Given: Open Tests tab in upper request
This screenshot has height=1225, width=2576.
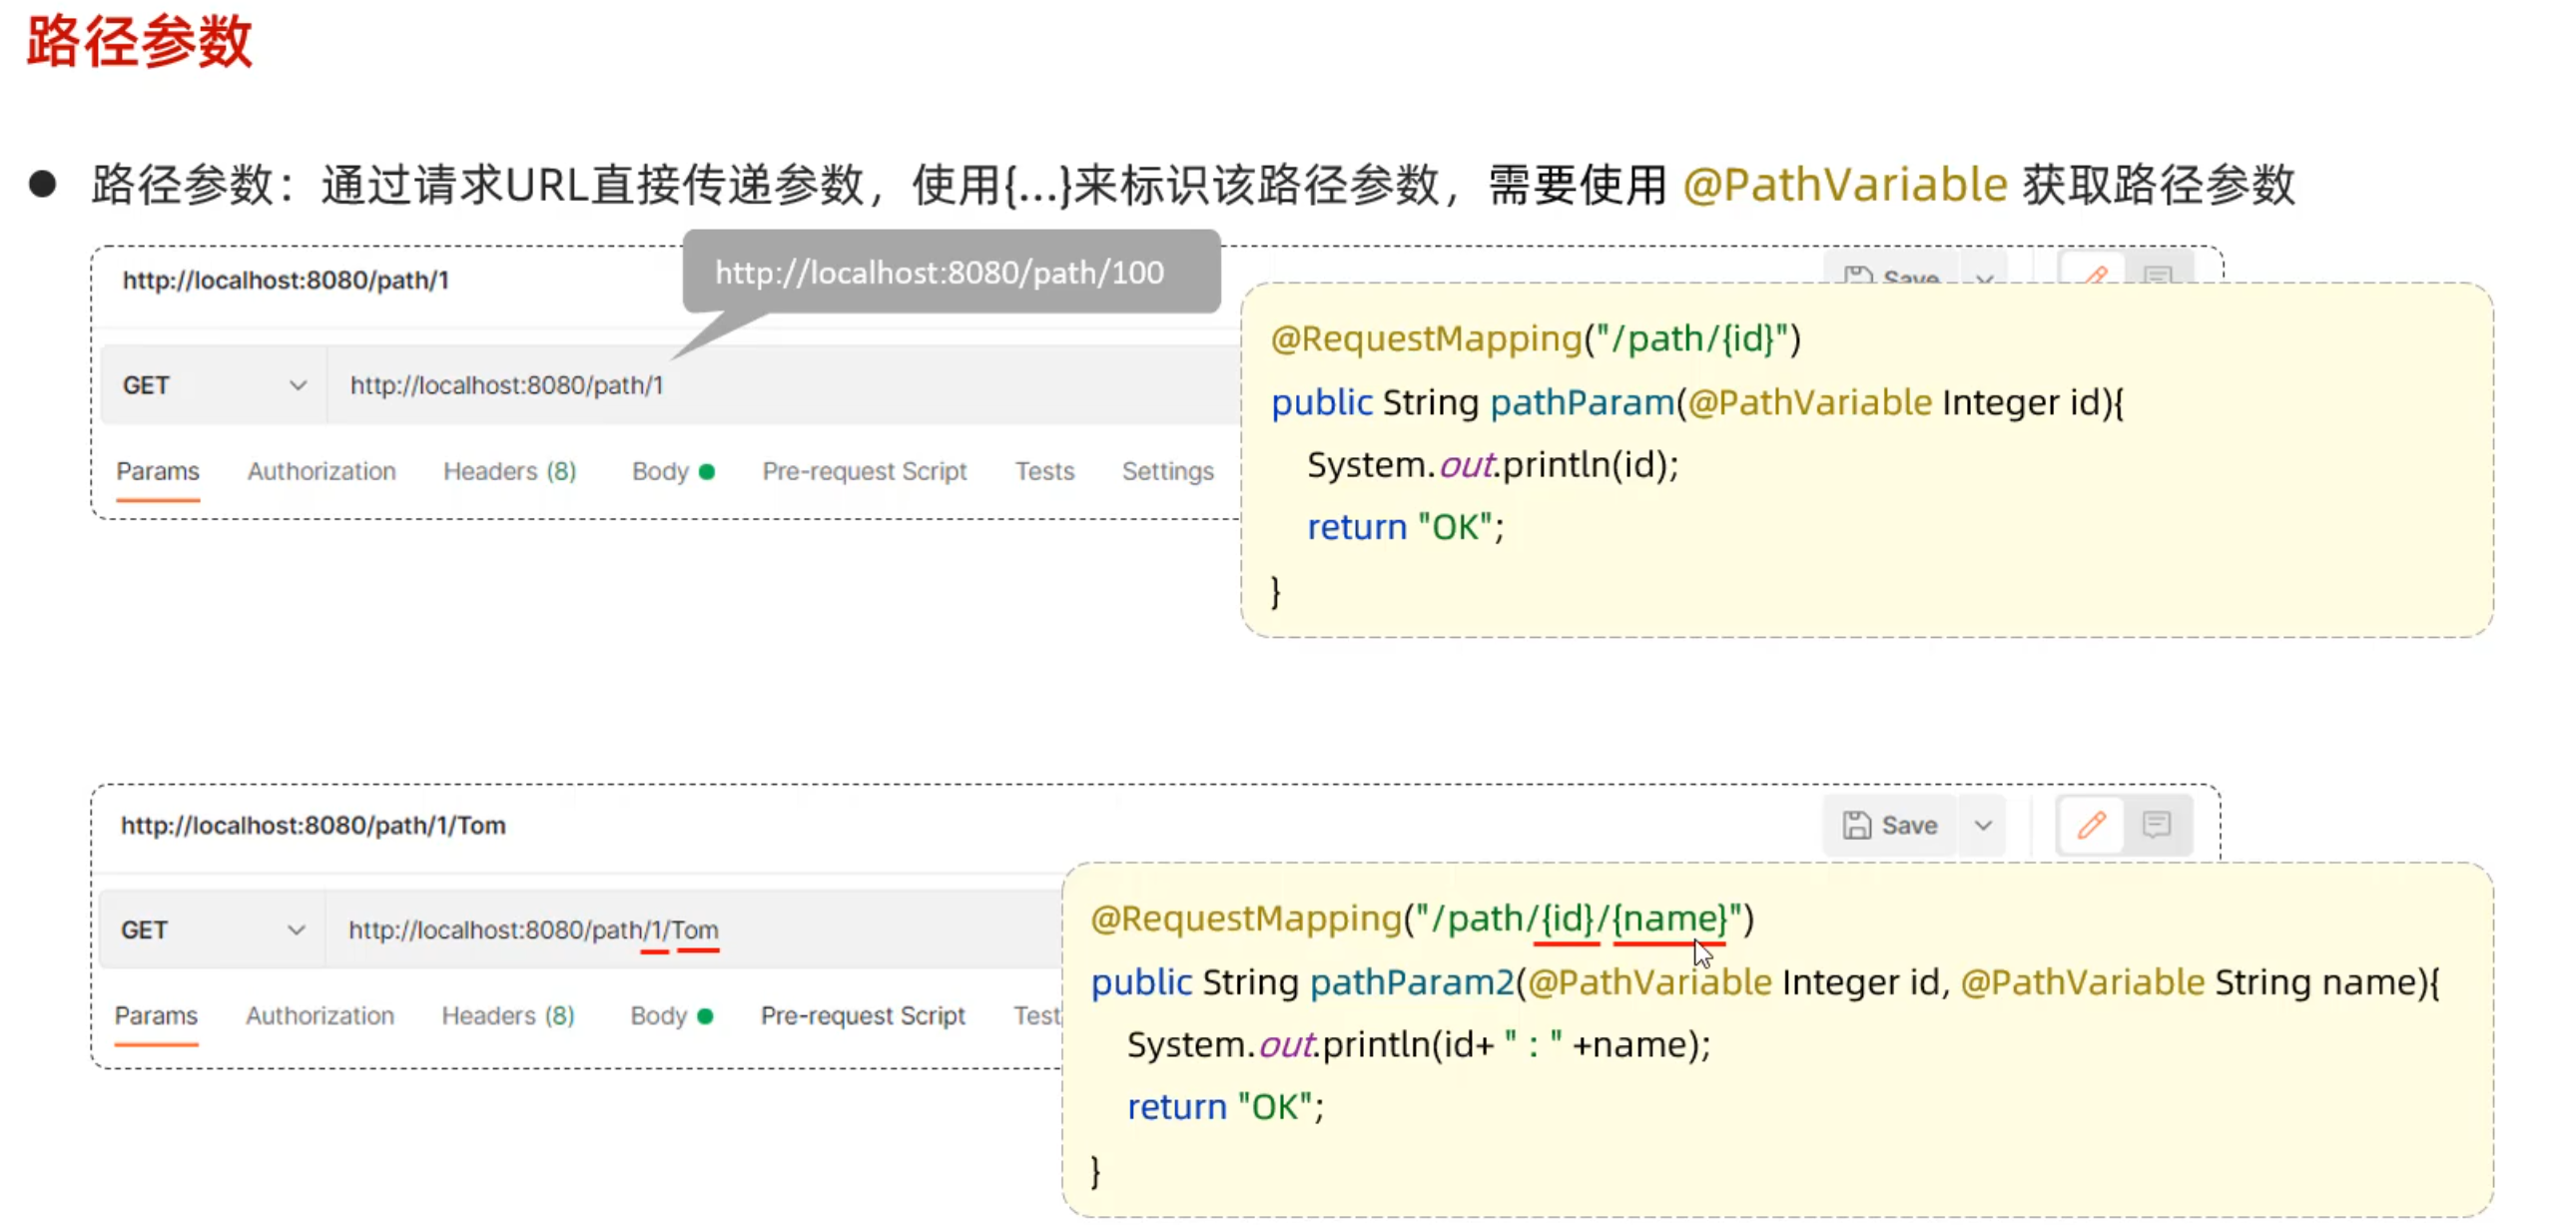Looking at the screenshot, I should click(1044, 471).
